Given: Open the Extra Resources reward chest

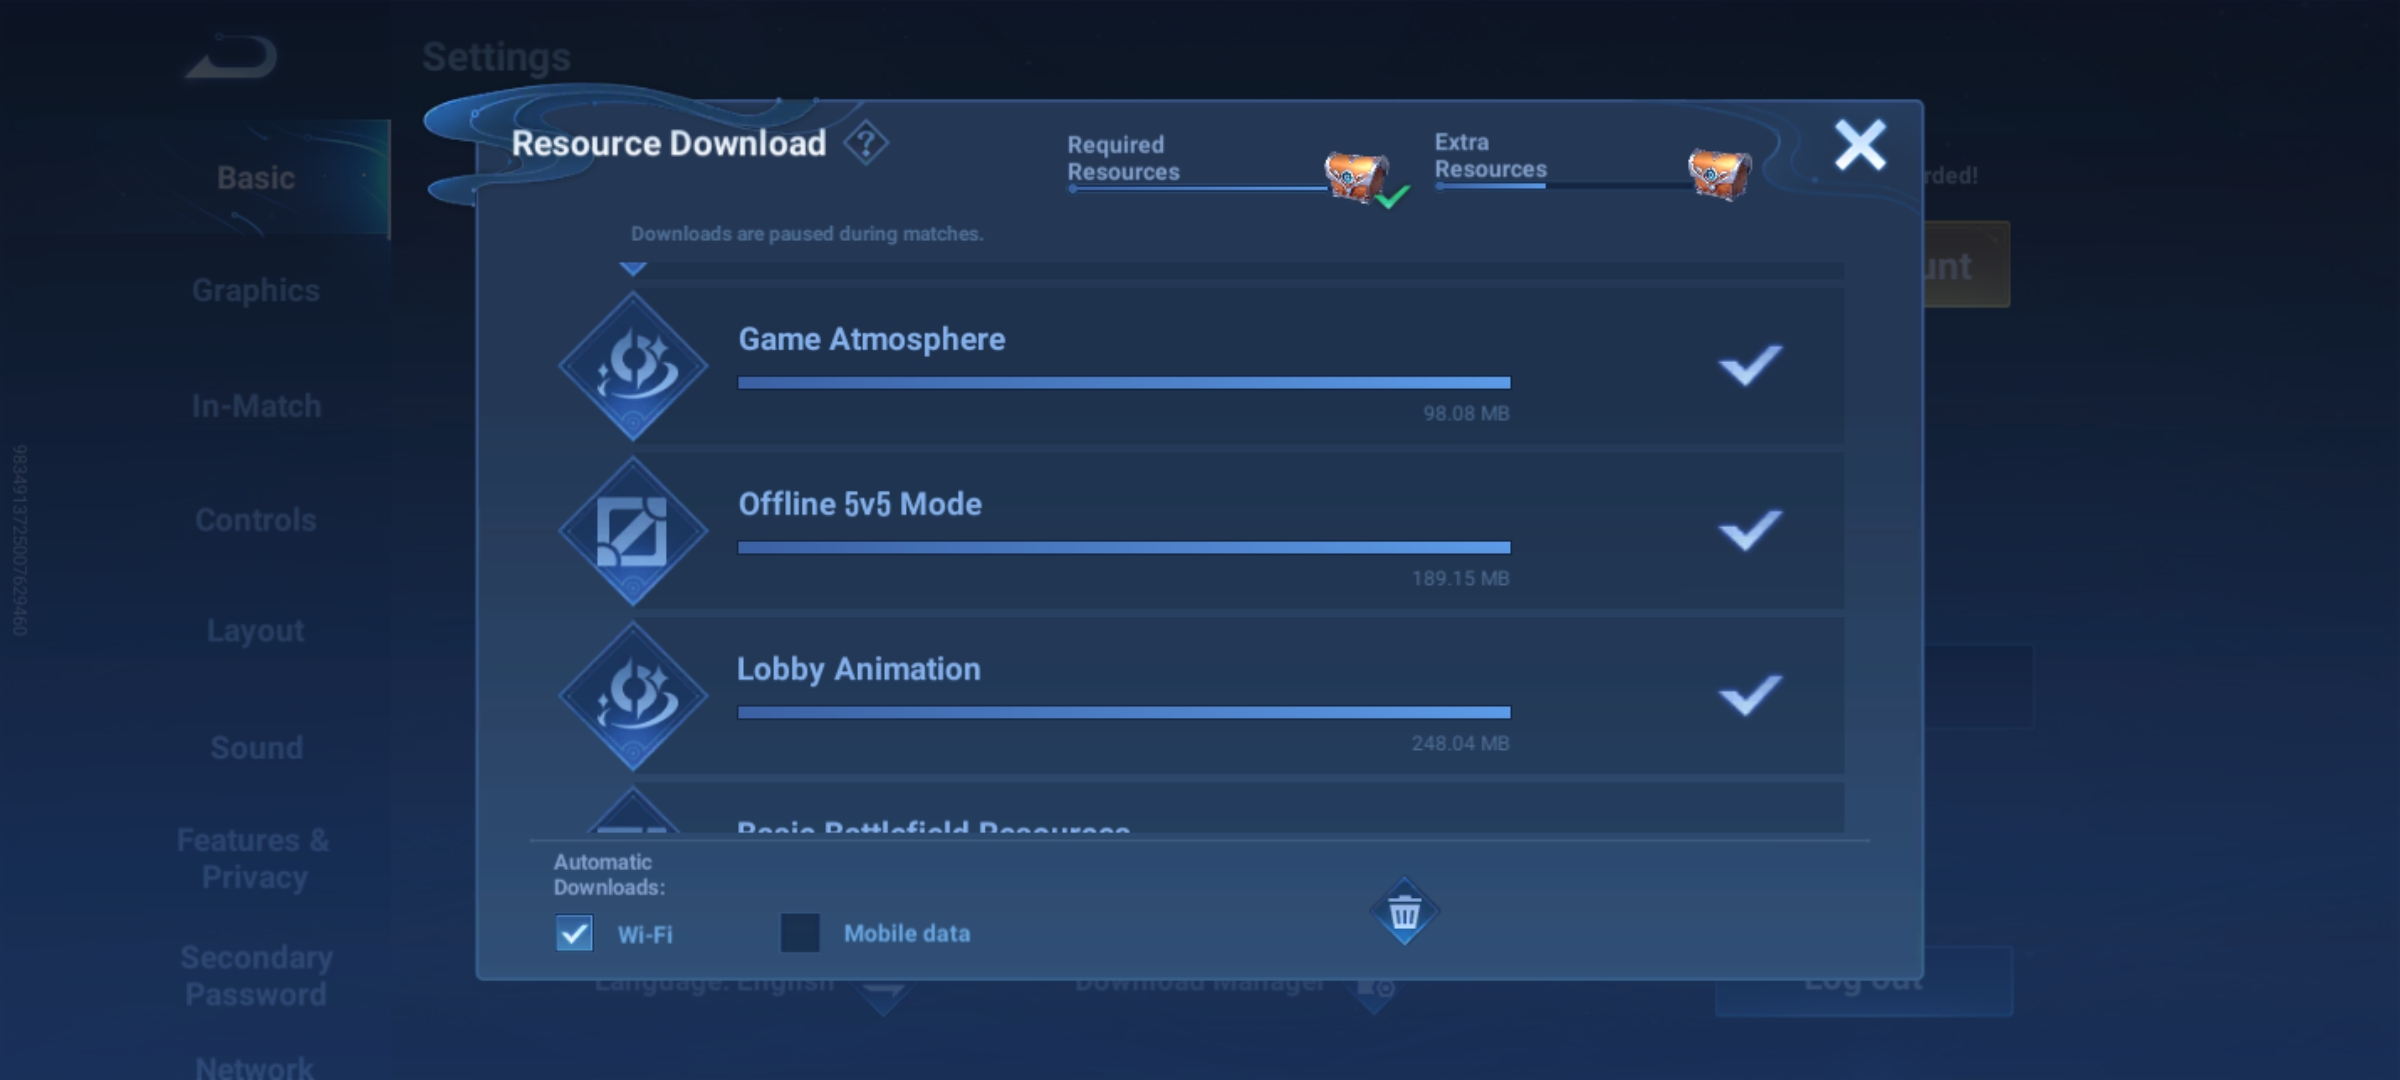Looking at the screenshot, I should pos(1719,173).
